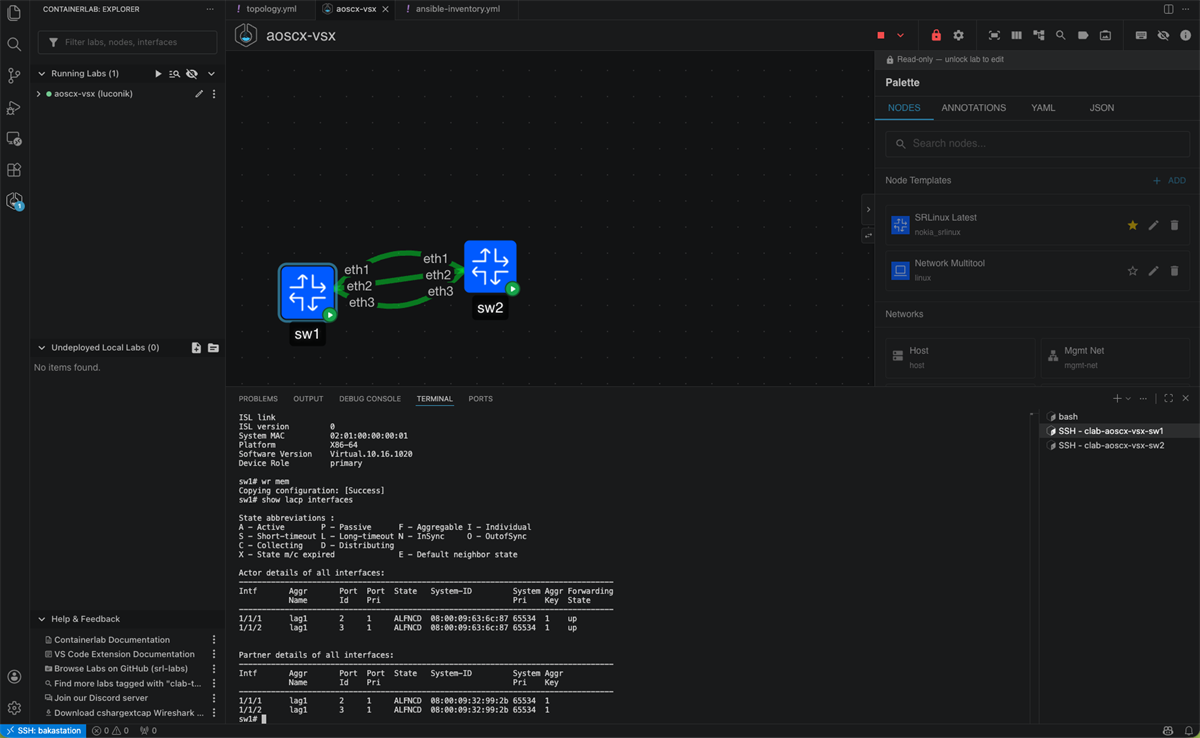The height and width of the screenshot is (738, 1200).
Task: Open Running Labs more actions chevron
Action: (211, 74)
